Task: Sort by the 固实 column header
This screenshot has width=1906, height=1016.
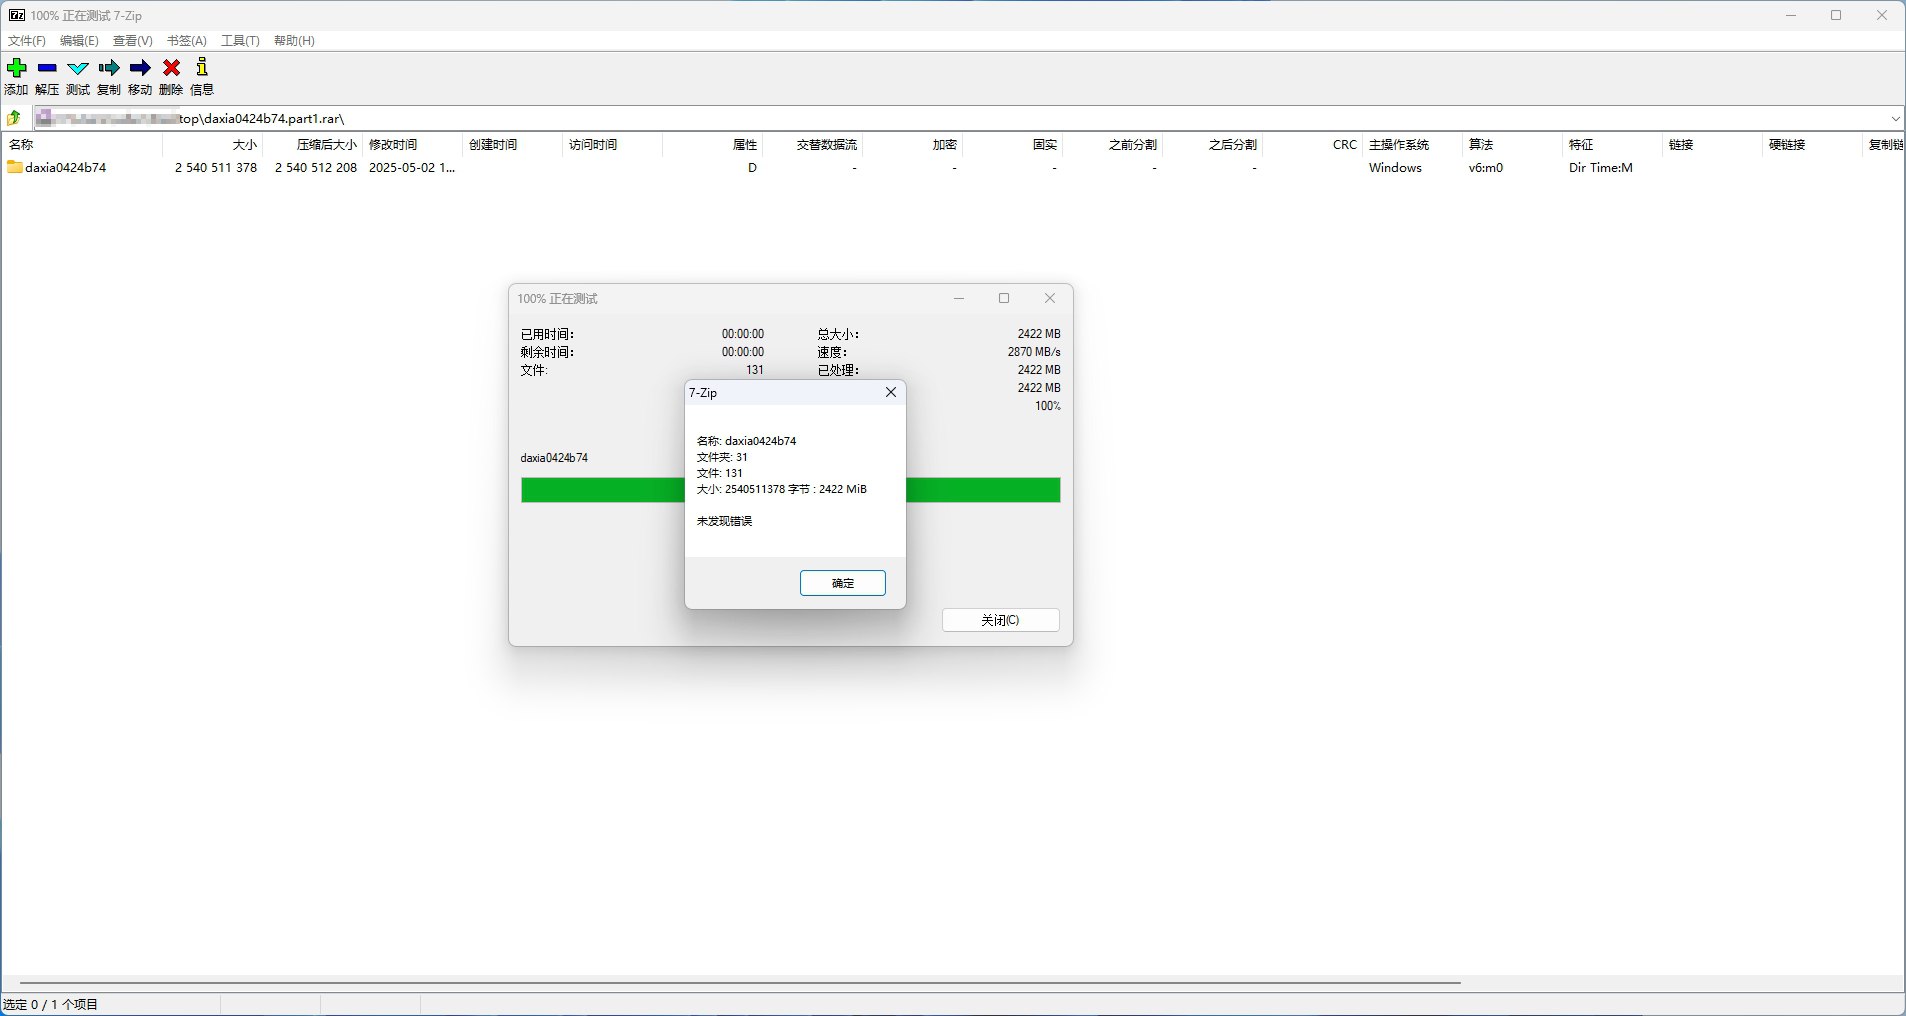Action: point(1012,145)
